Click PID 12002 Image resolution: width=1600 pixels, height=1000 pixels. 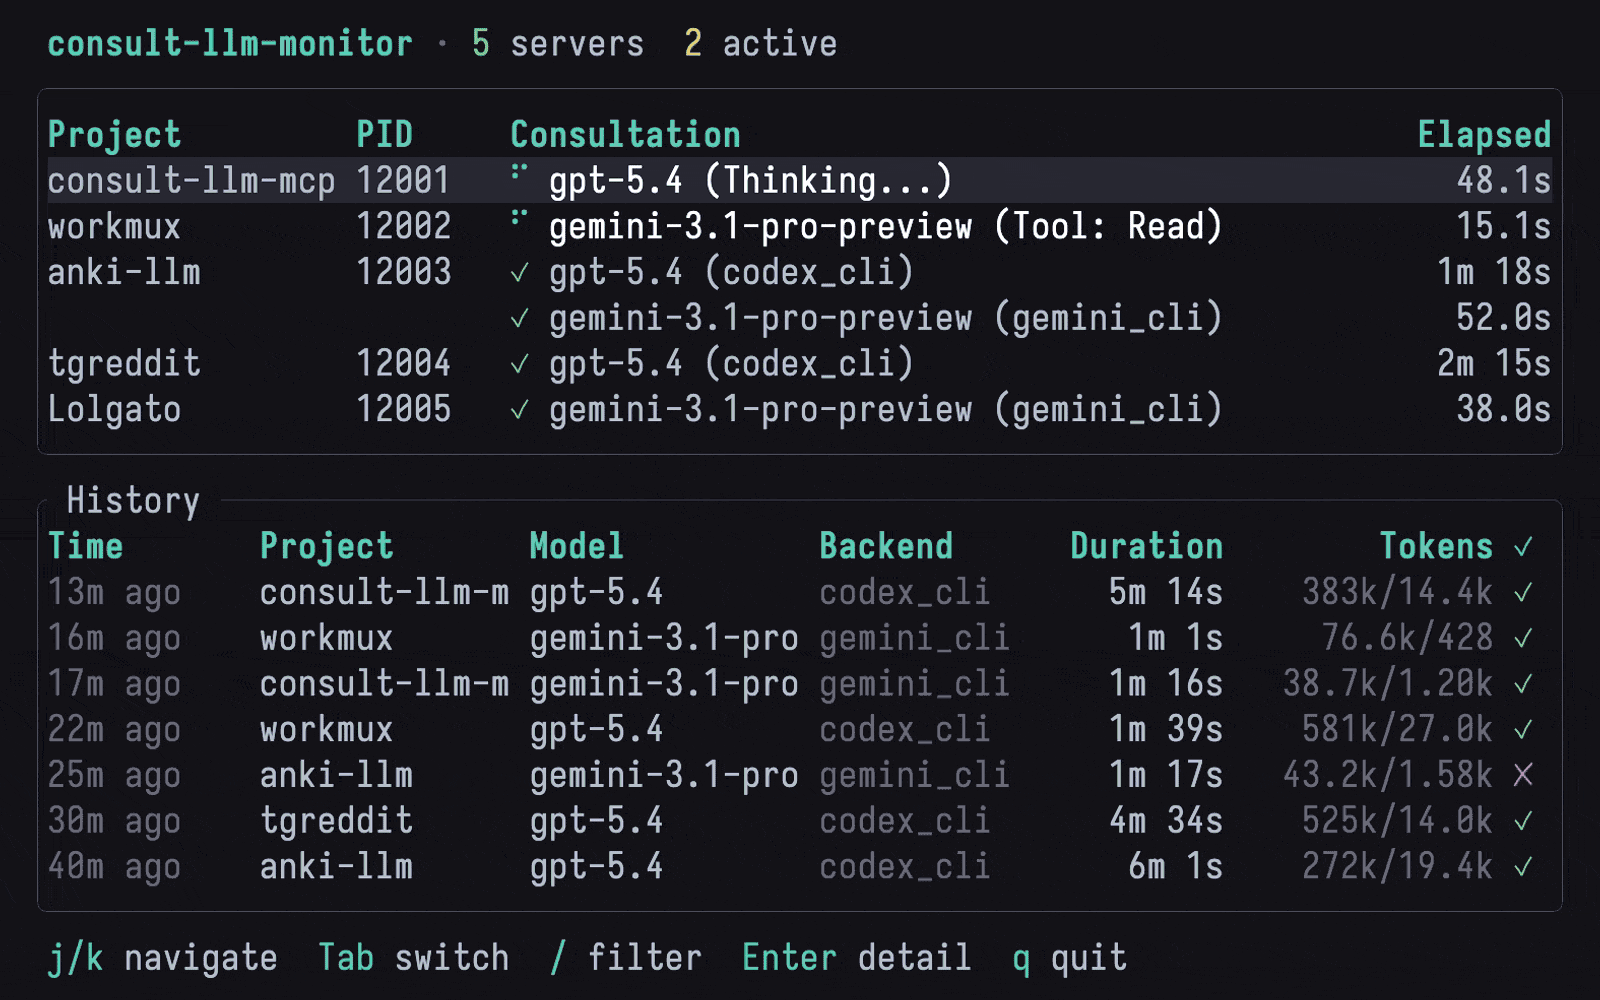(404, 226)
